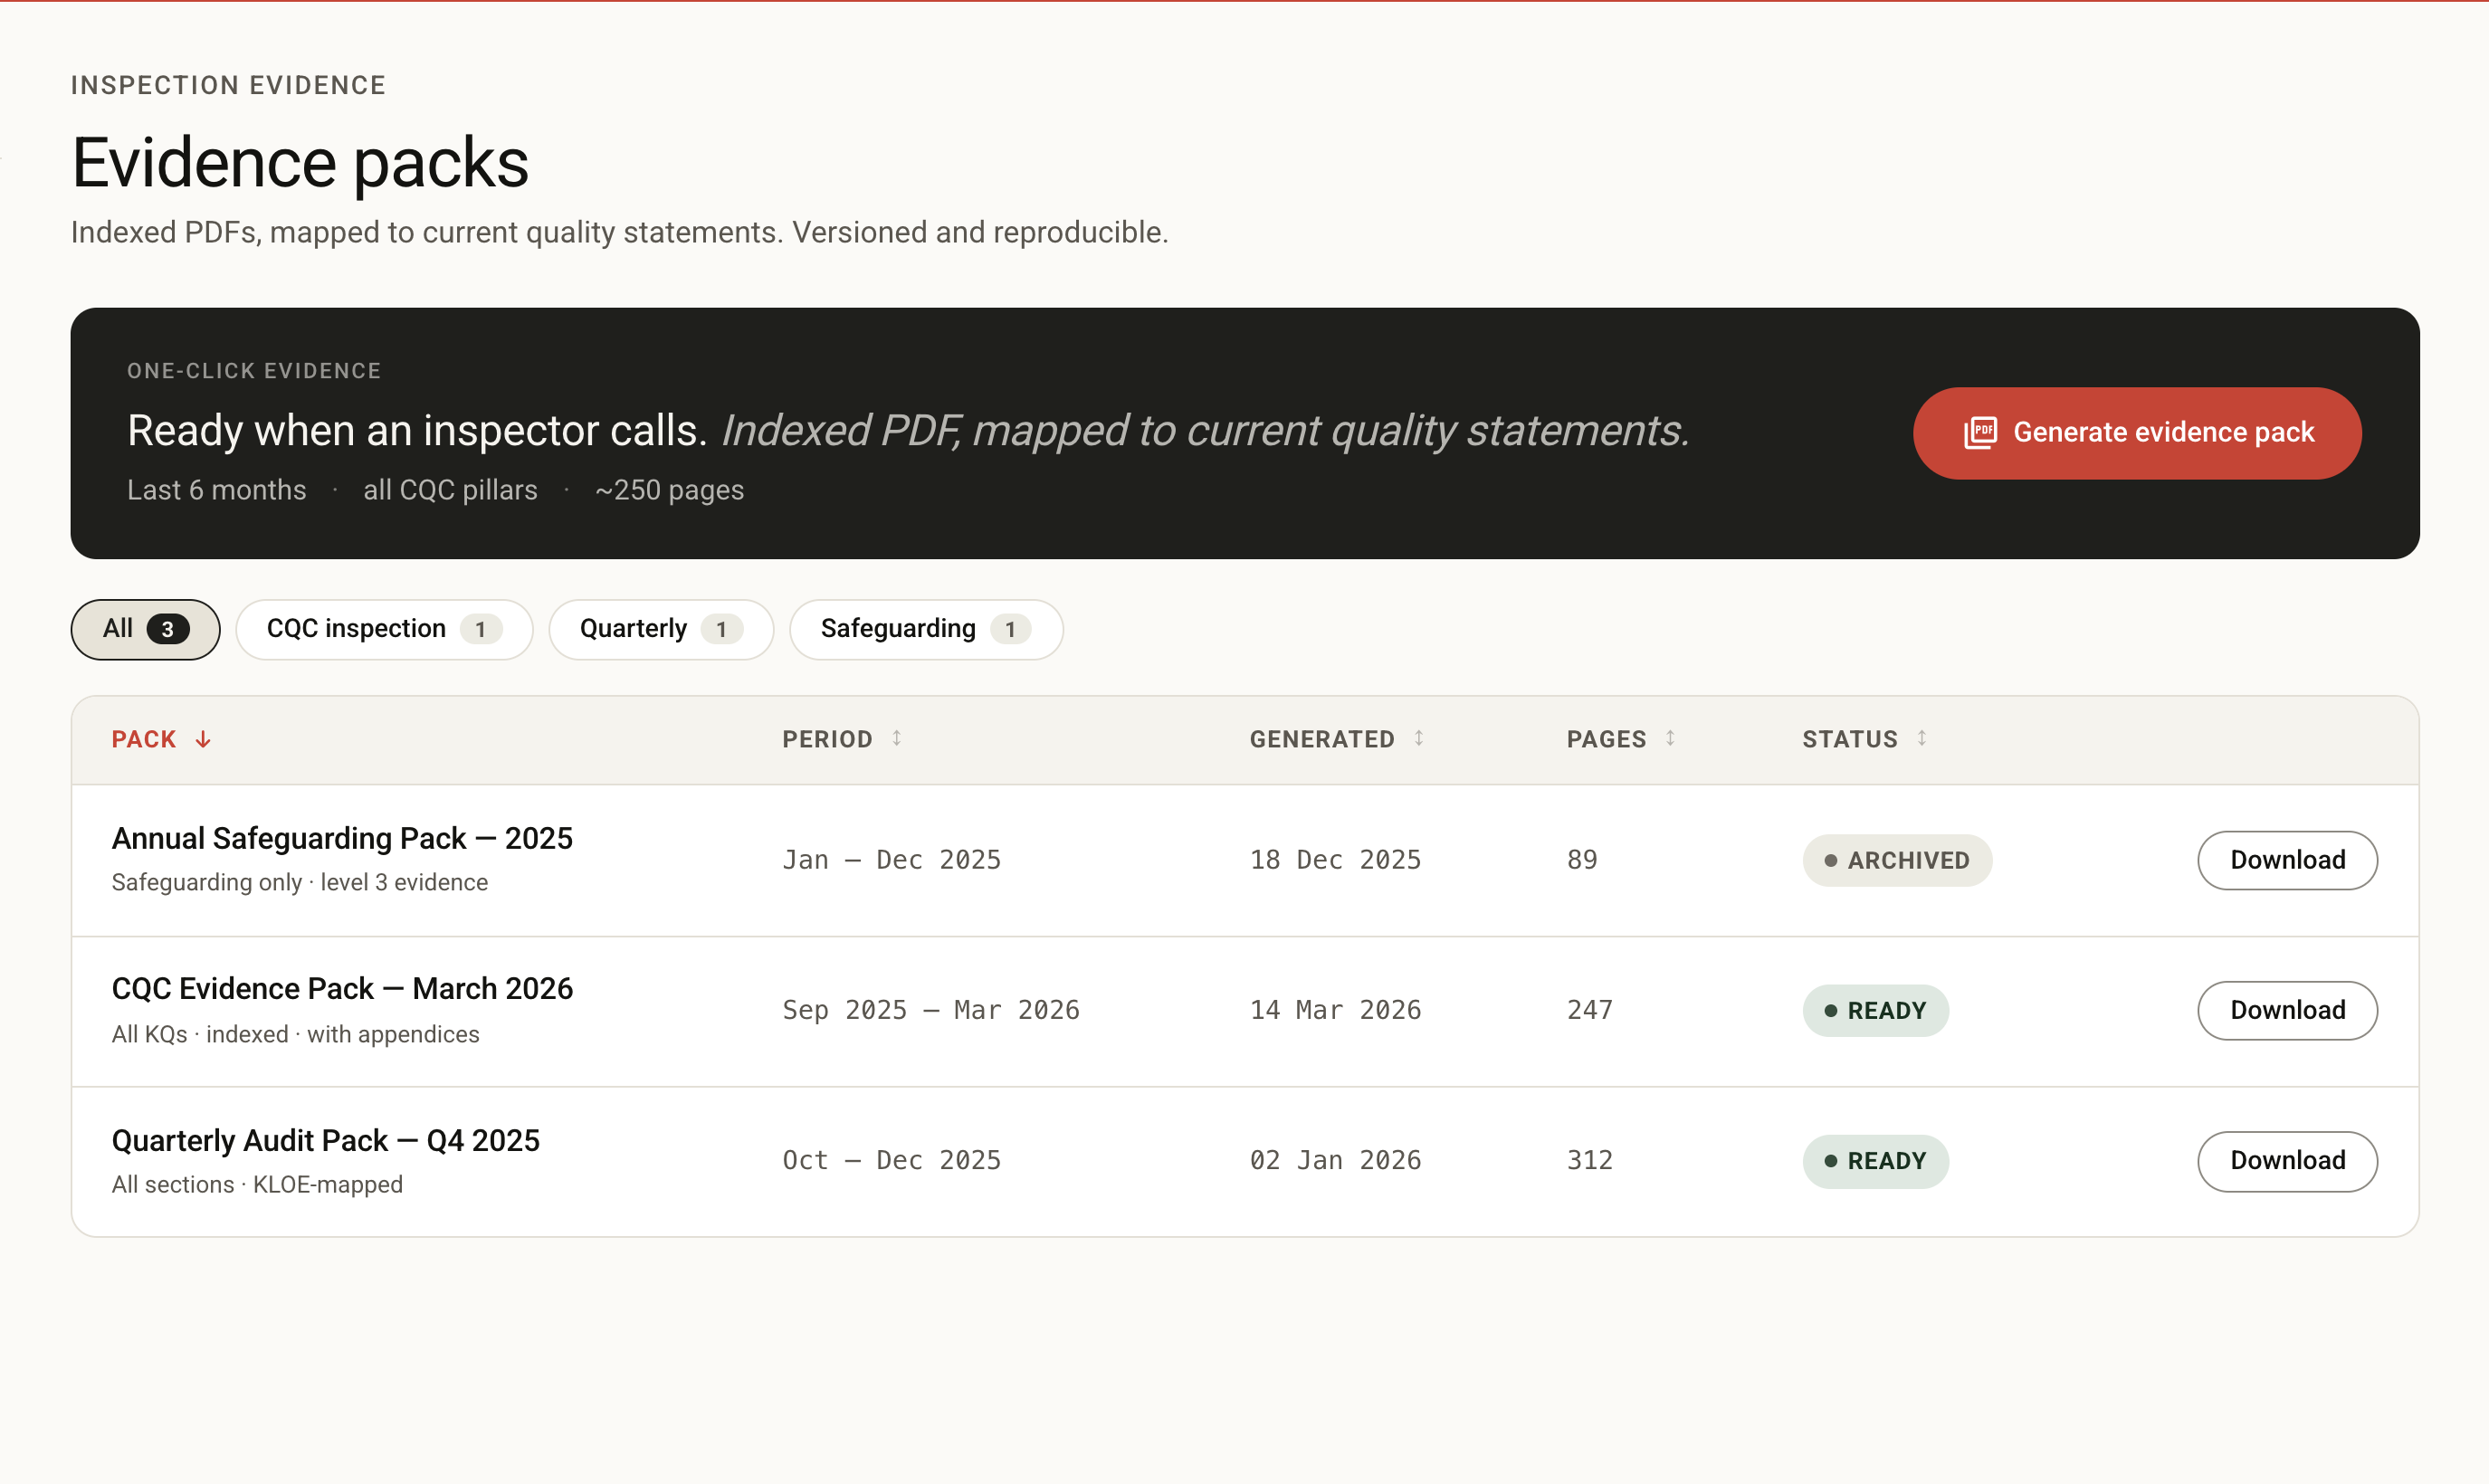
Task: Click the STATUS column header
Action: point(1850,739)
